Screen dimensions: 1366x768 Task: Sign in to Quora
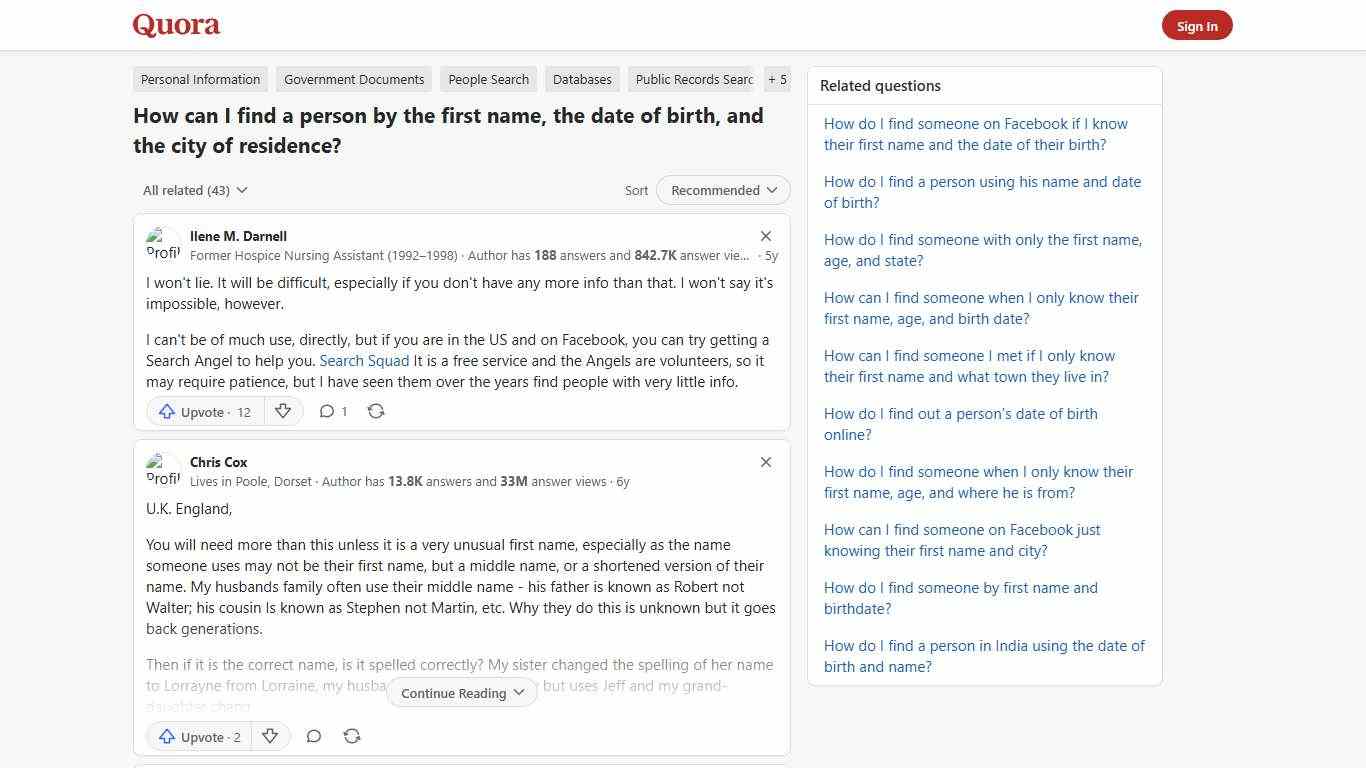point(1197,25)
